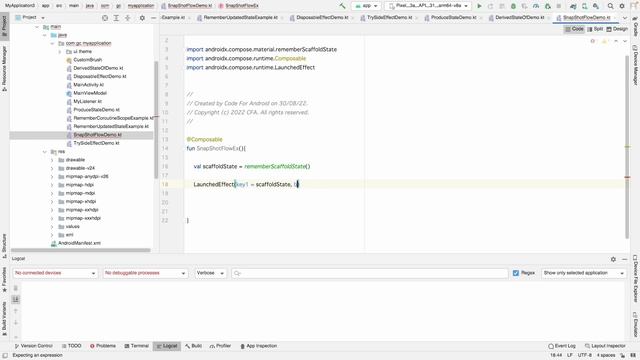Open the Structure side tab
This screenshot has width=640, height=360.
[4, 246]
